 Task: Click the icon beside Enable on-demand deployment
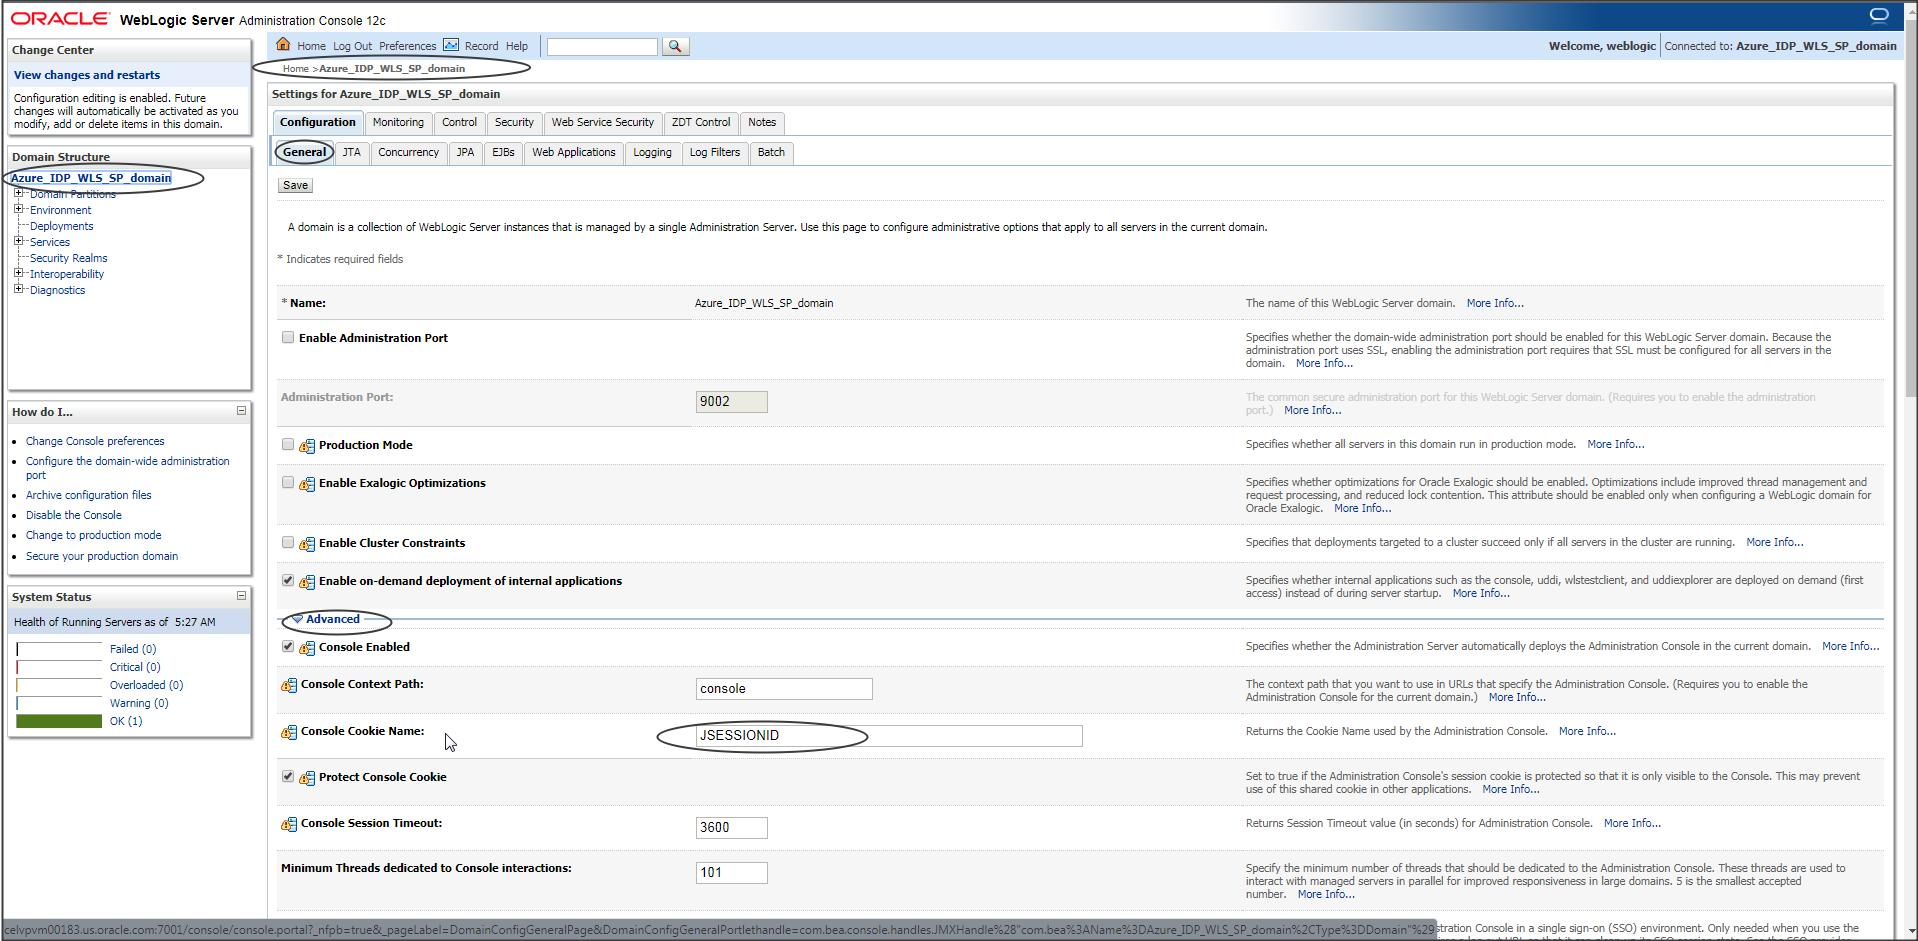coord(307,582)
